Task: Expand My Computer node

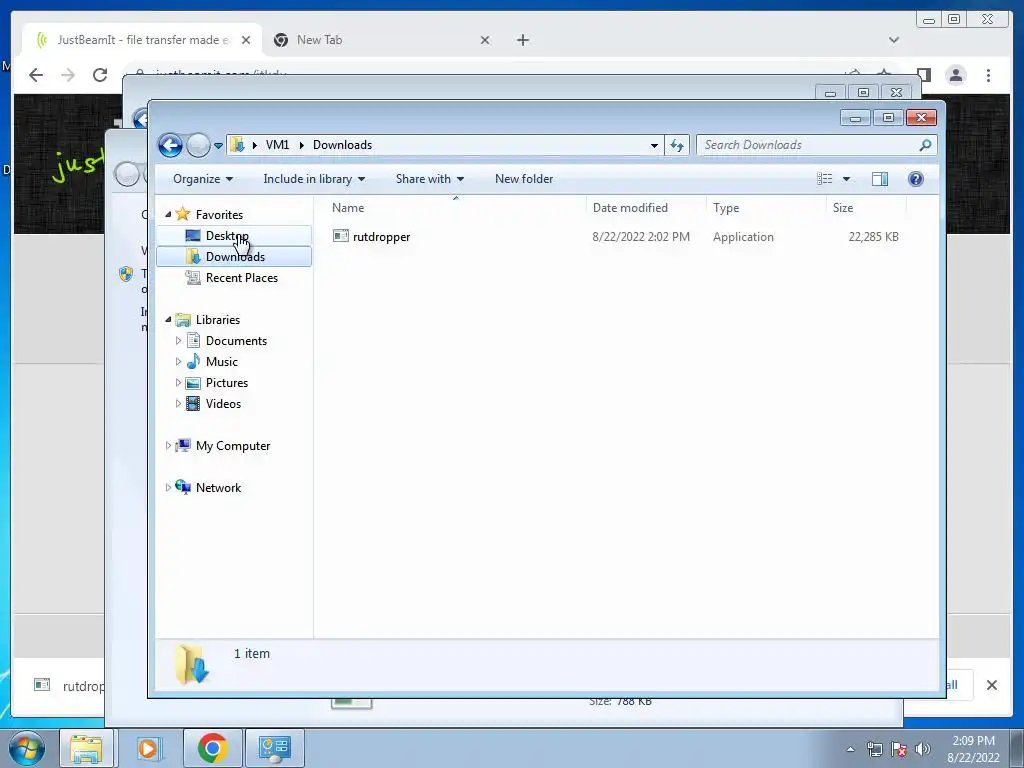Action: click(x=168, y=445)
